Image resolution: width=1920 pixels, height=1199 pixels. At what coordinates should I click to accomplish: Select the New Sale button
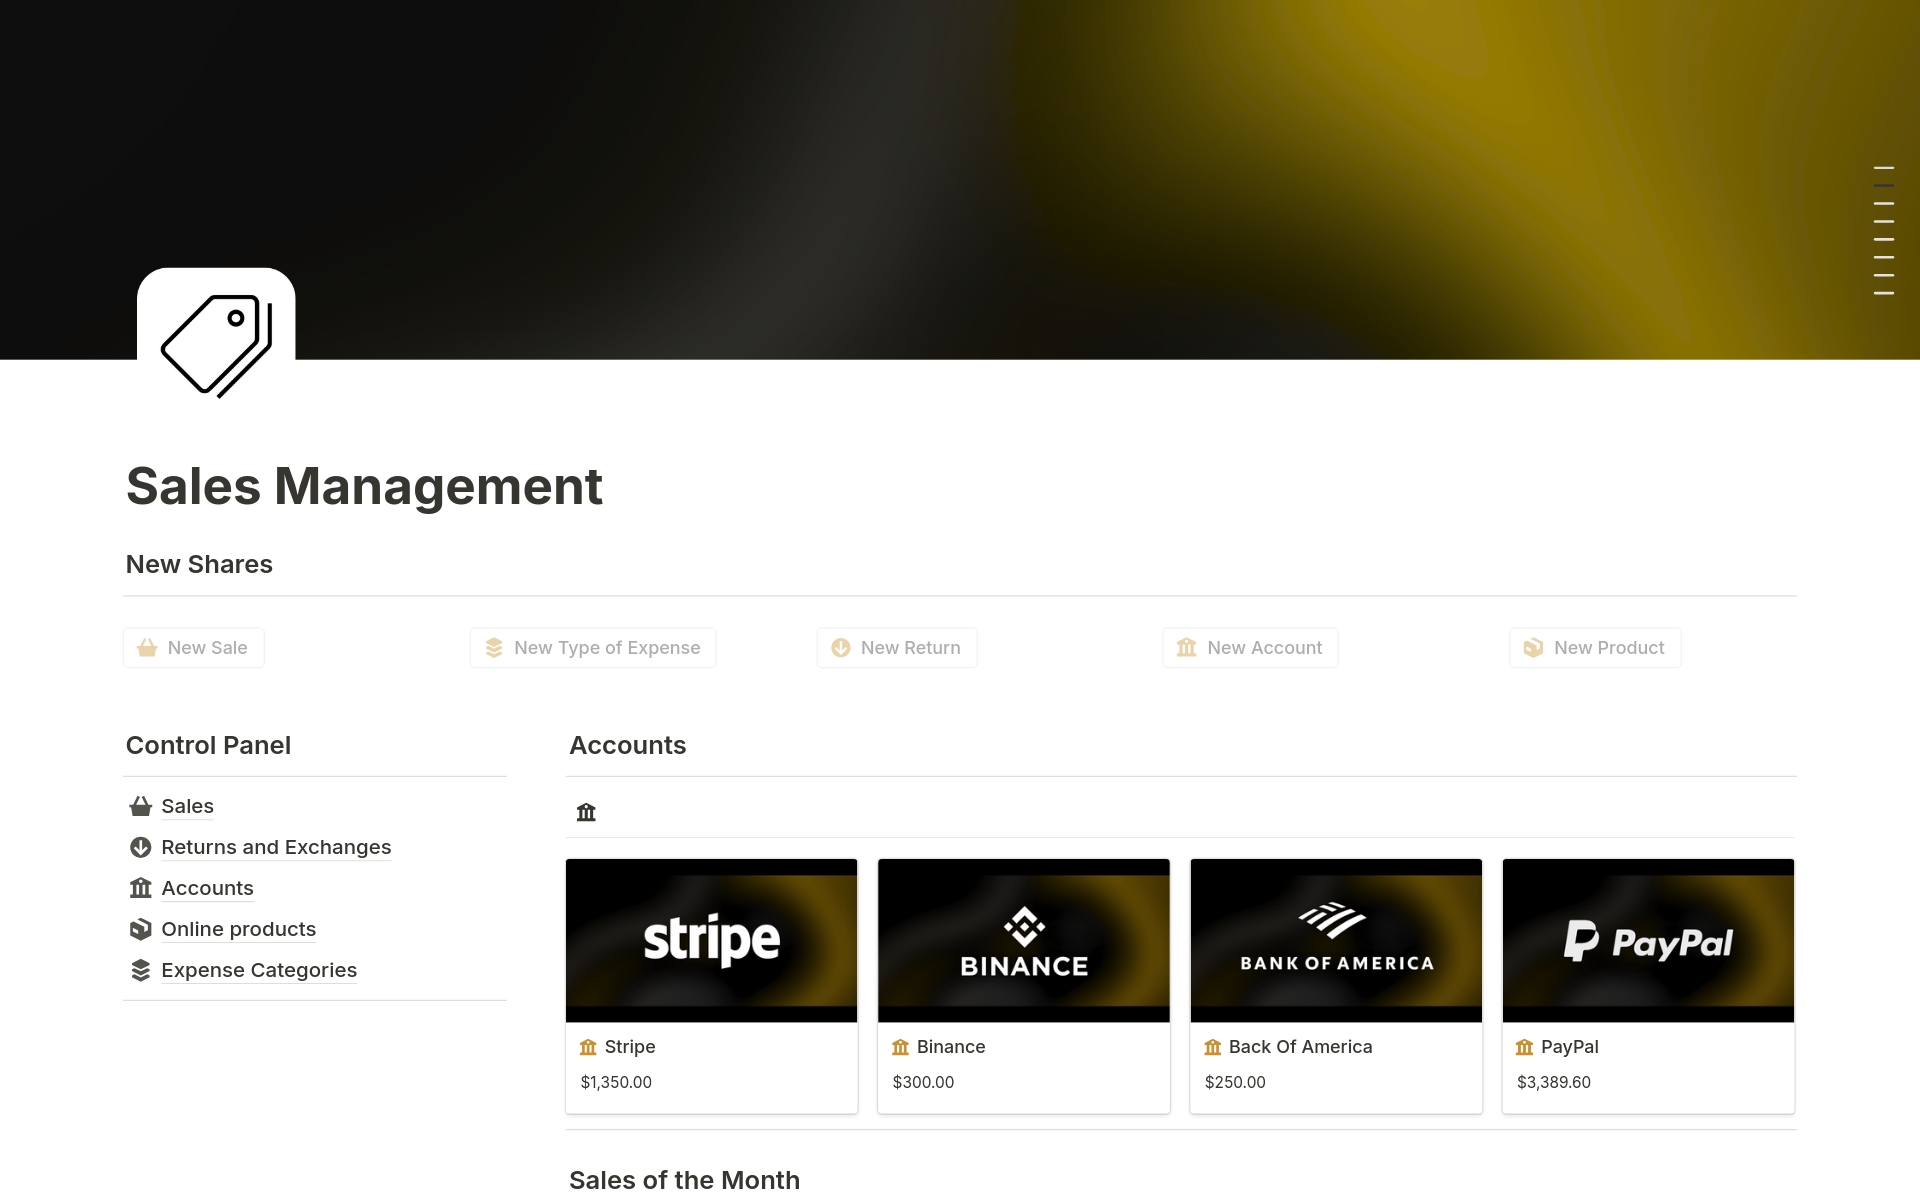pos(193,647)
